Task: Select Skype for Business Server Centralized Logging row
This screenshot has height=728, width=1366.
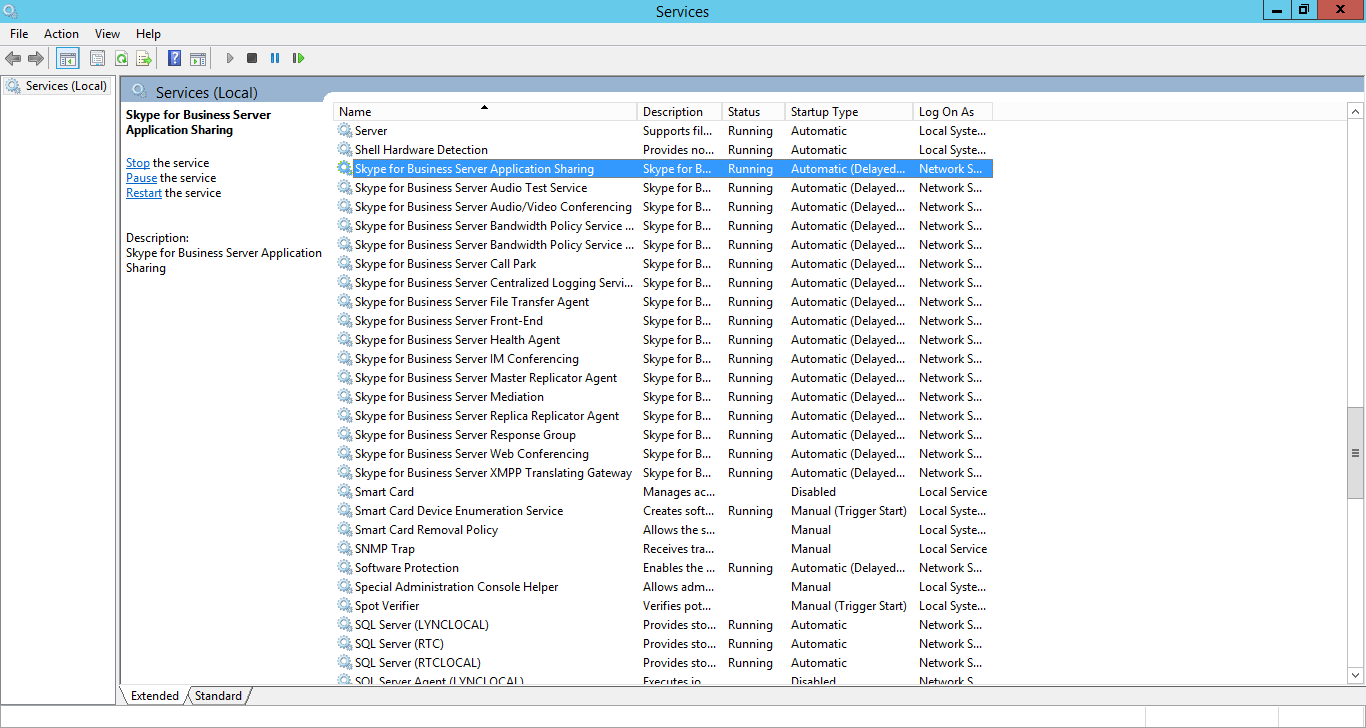Action: point(663,283)
